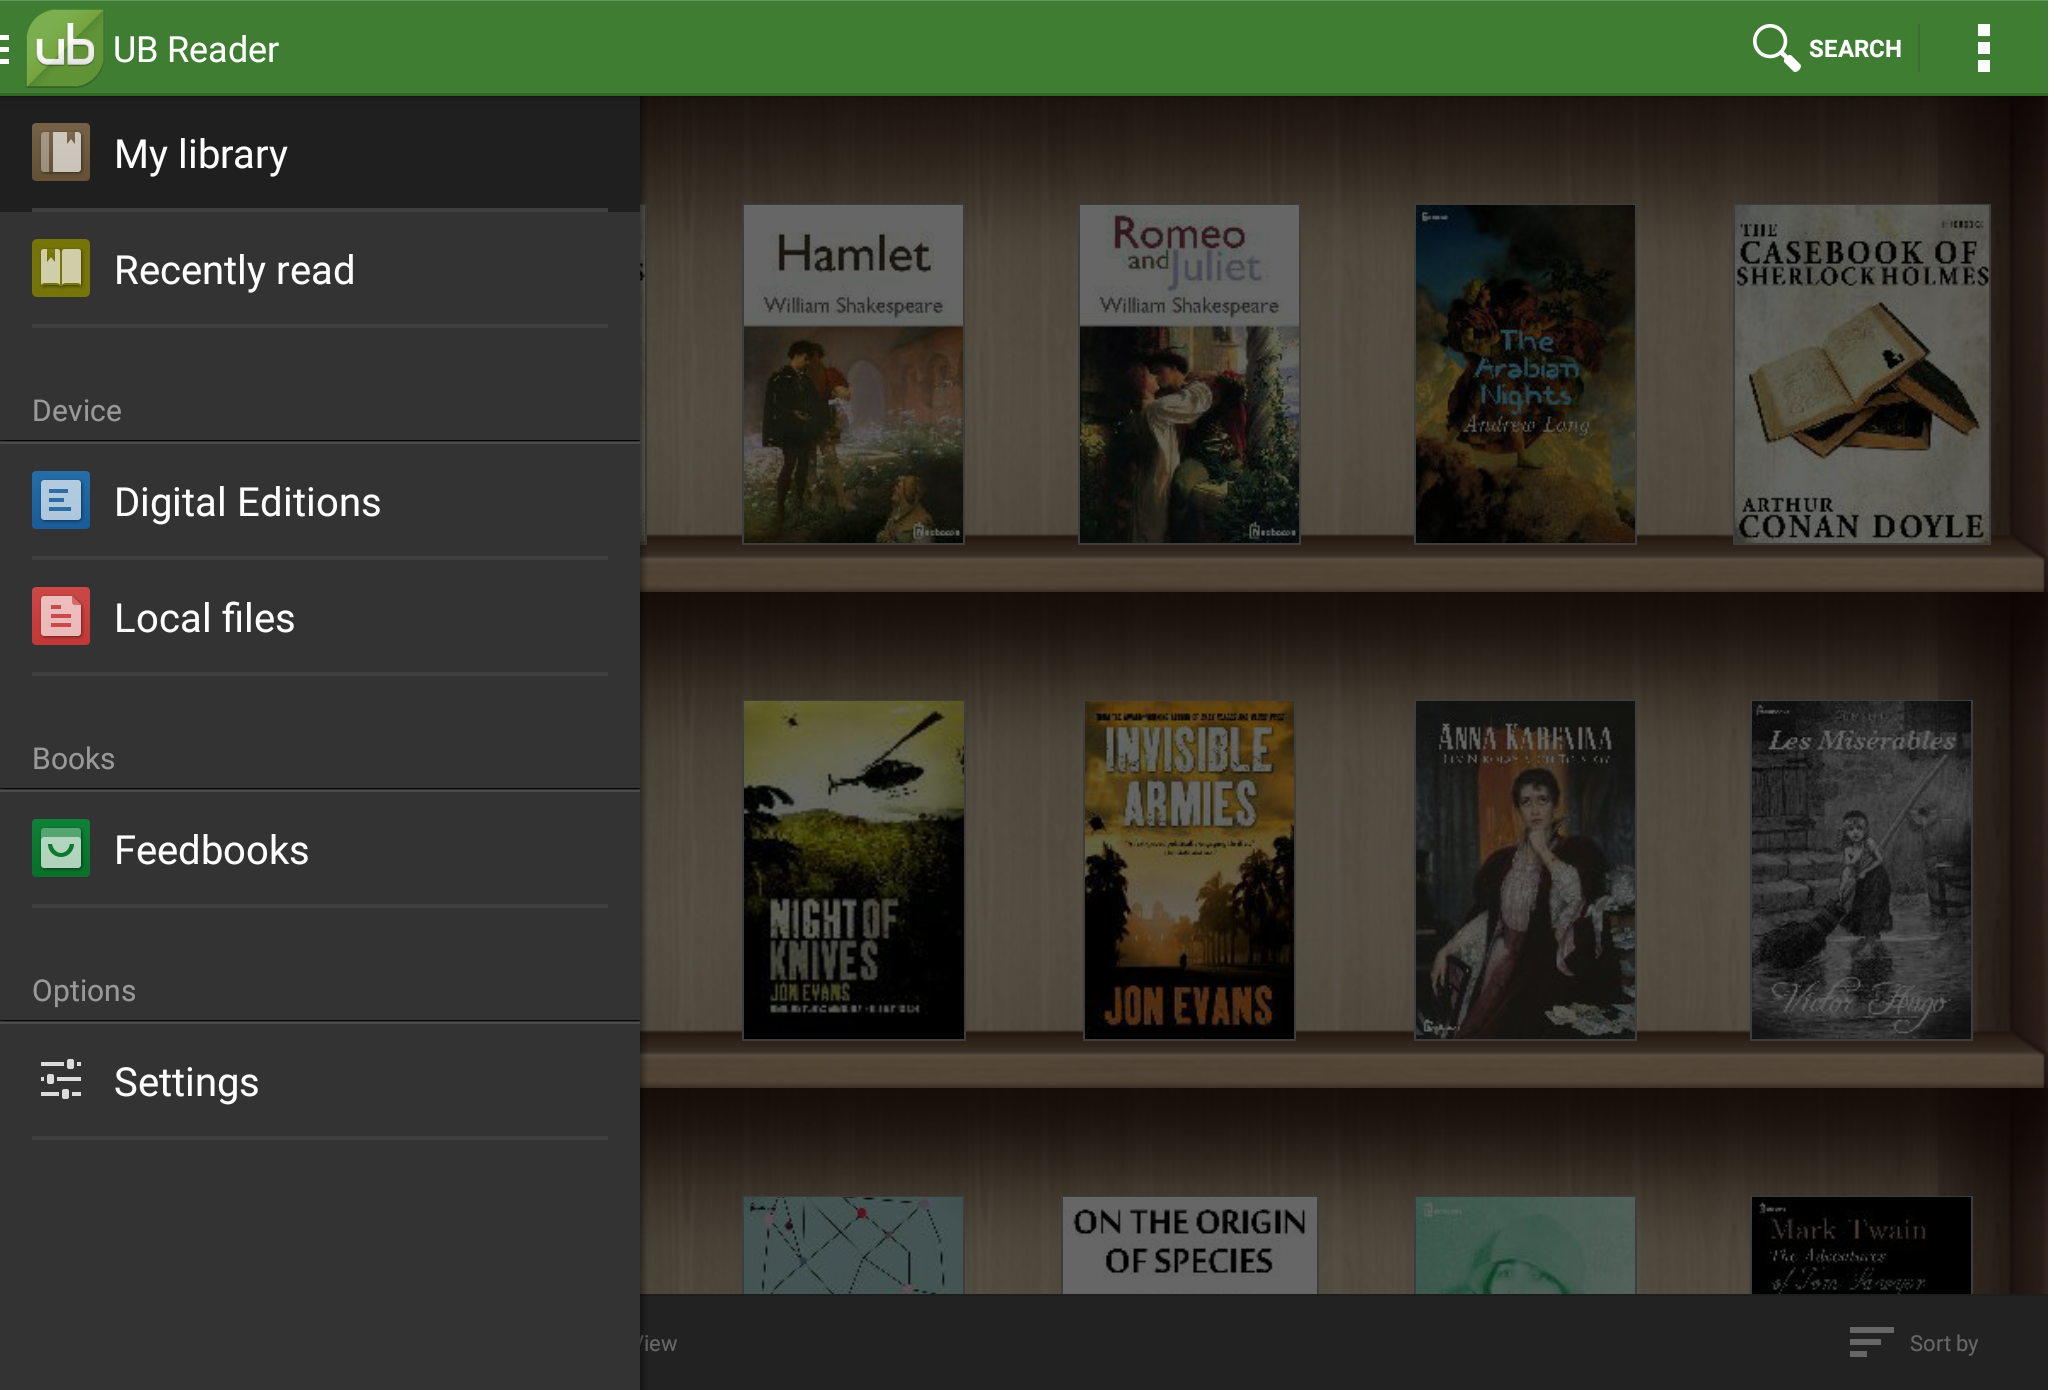Open Casebook of Sherlock Holmes cover

coord(1861,374)
